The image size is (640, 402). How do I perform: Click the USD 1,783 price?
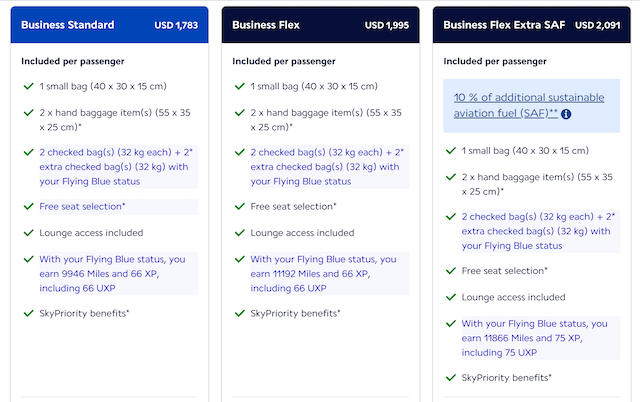point(178,23)
